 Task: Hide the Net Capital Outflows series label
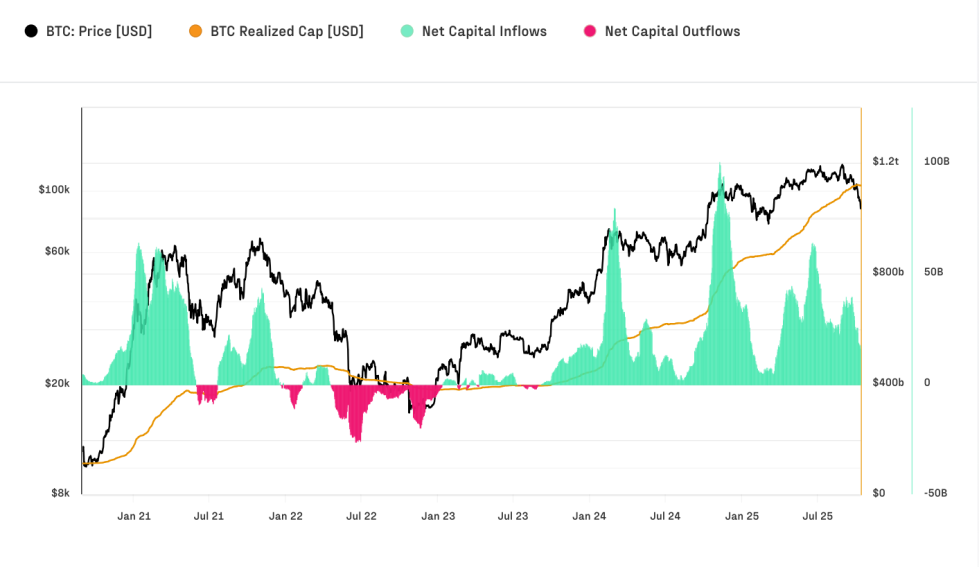pos(672,32)
